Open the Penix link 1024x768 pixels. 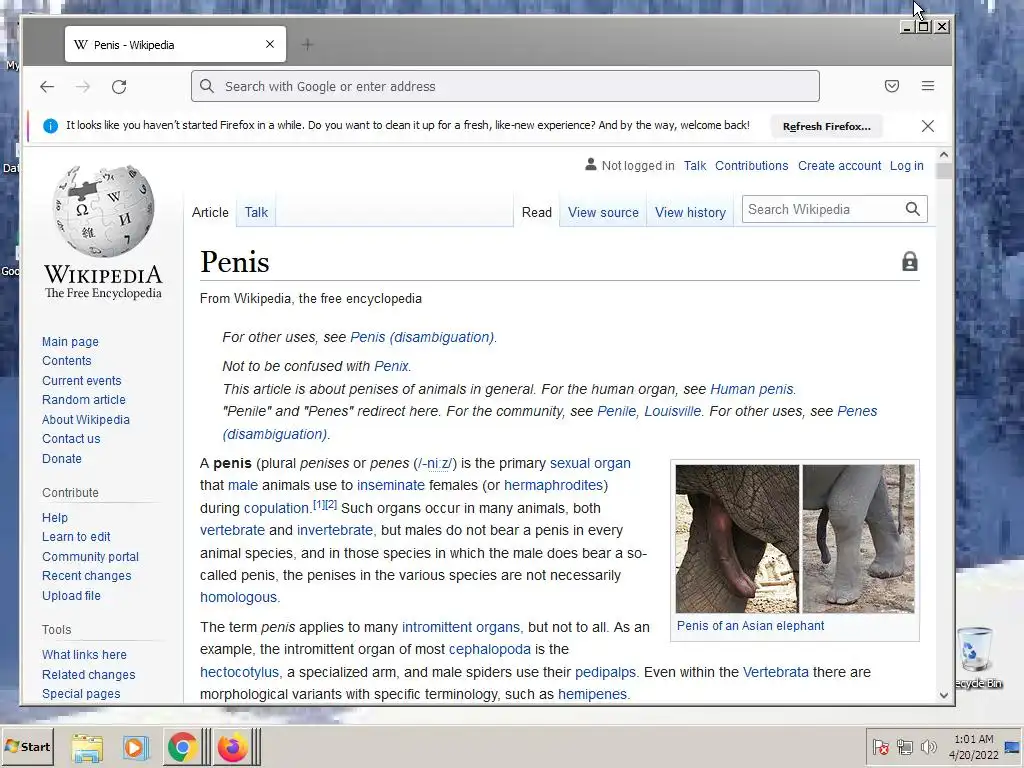(391, 366)
